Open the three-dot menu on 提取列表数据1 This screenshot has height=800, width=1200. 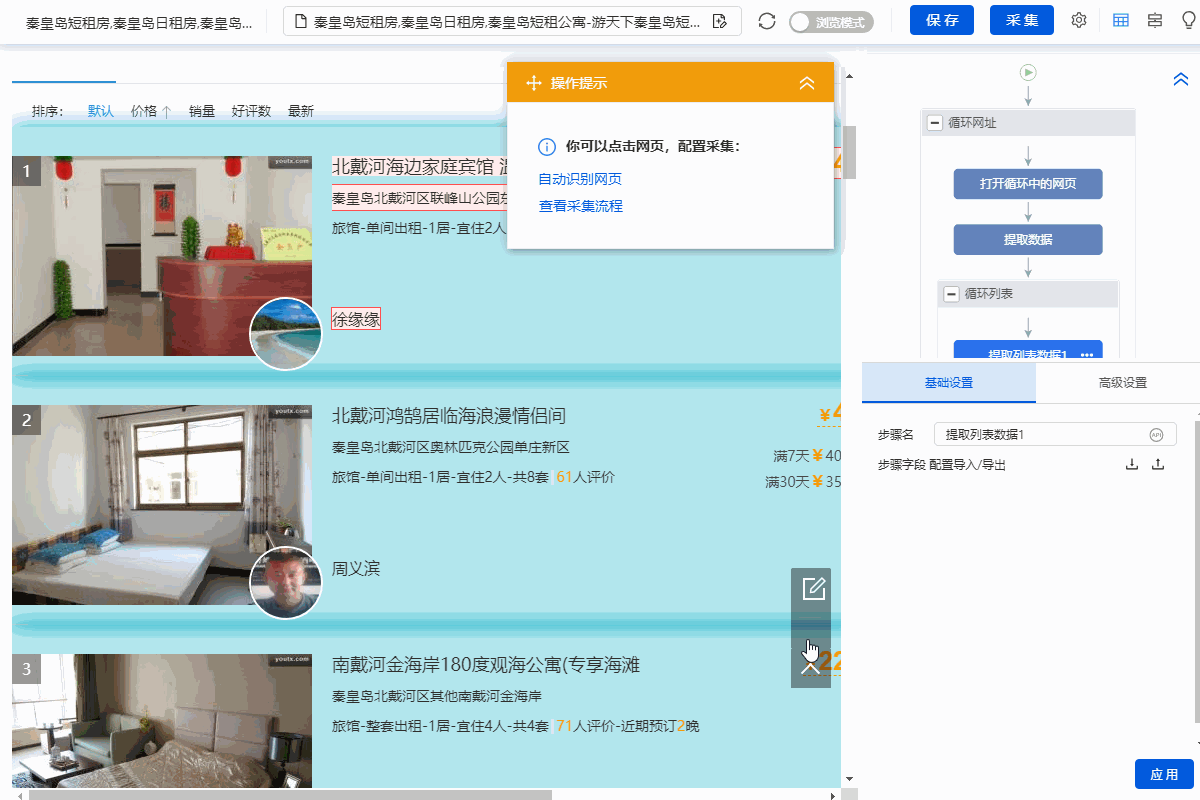click(x=1087, y=355)
